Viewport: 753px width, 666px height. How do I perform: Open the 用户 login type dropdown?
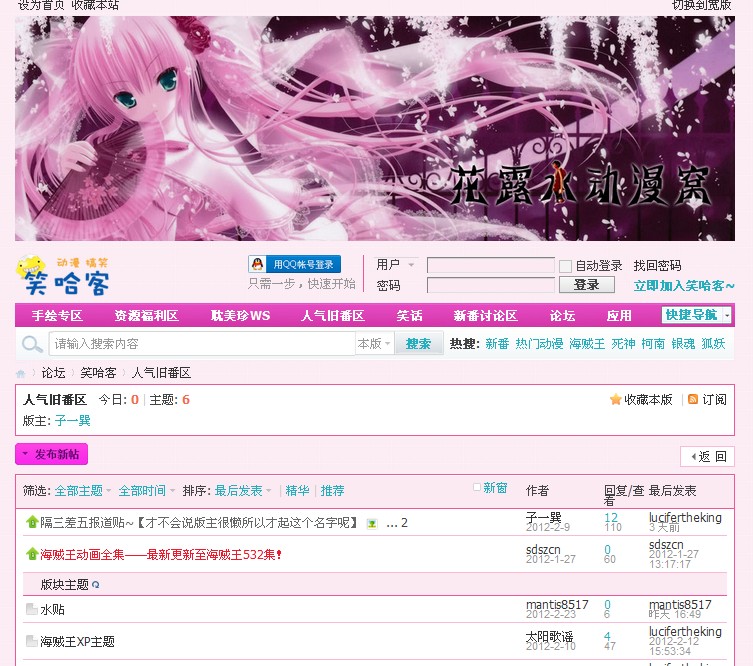pos(396,265)
